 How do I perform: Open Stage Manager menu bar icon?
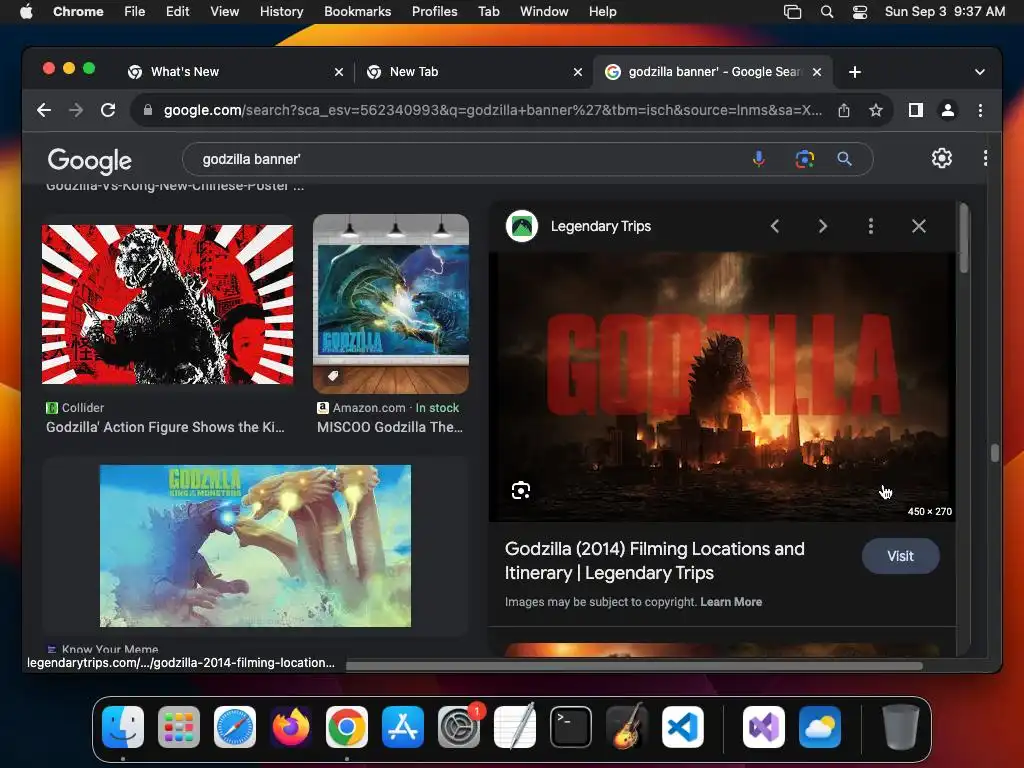click(x=792, y=12)
